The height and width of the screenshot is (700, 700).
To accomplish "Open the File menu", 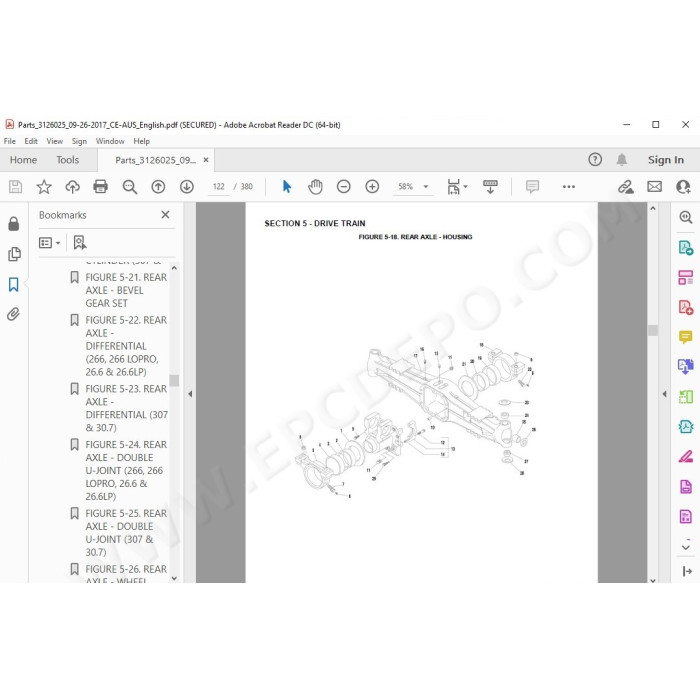I will pos(10,141).
